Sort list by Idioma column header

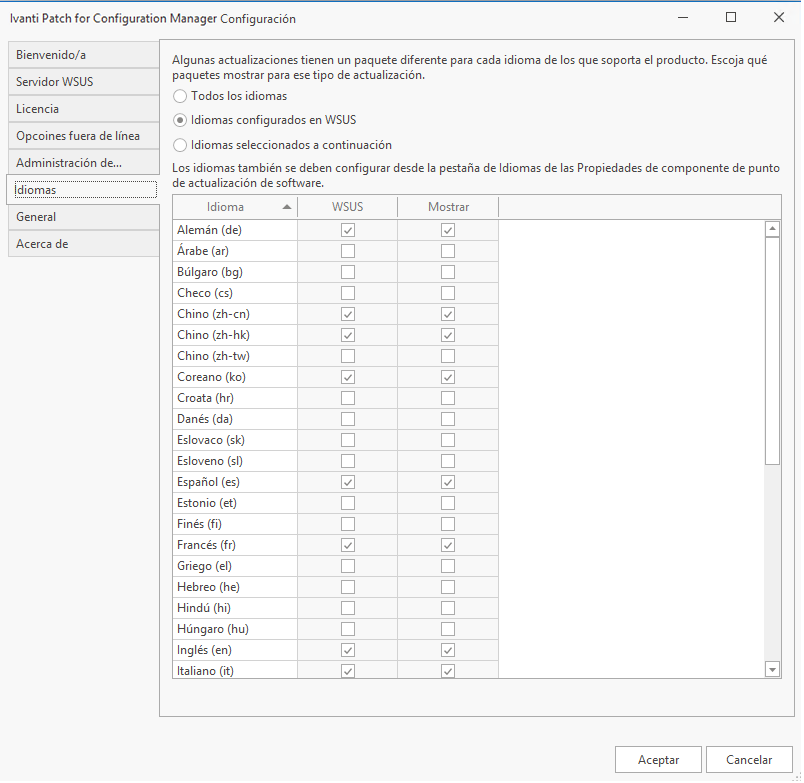[235, 207]
